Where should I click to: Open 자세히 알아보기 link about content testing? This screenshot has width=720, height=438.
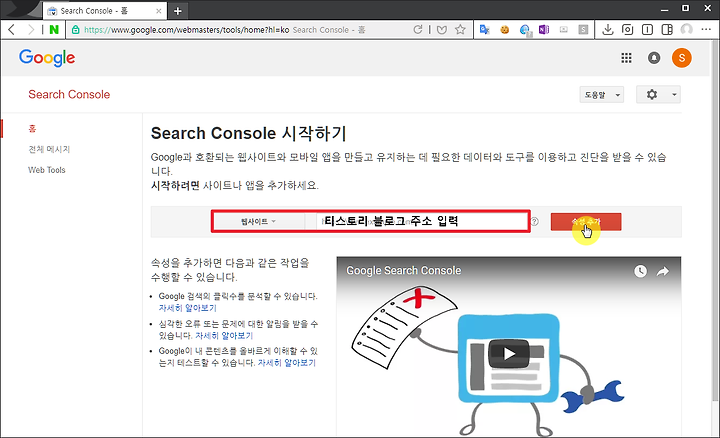click(x=287, y=363)
